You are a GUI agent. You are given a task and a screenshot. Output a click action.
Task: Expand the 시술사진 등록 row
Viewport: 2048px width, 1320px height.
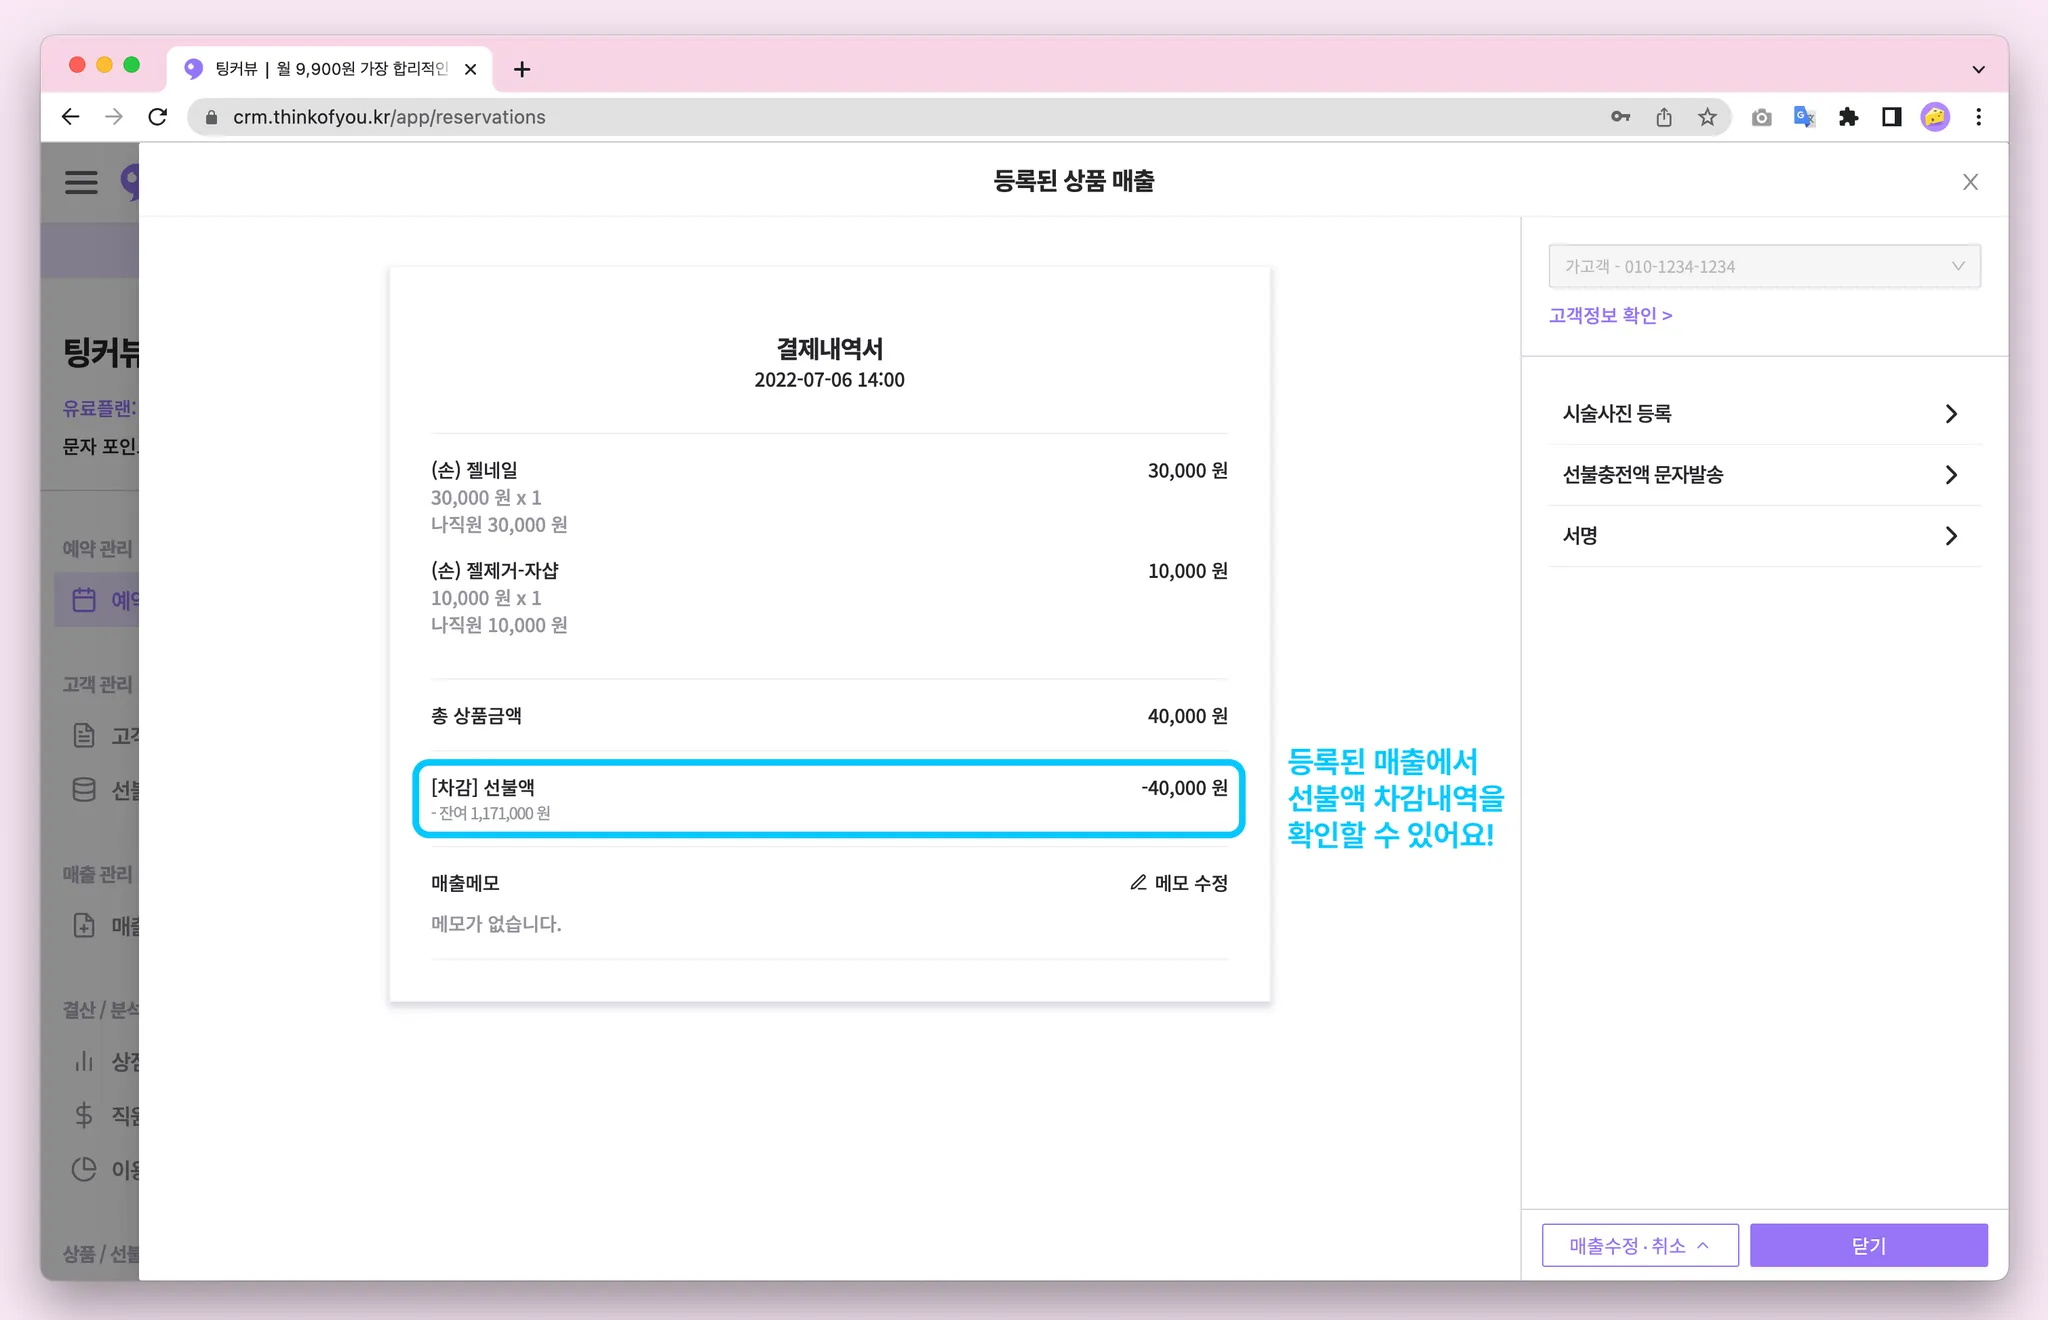[x=1764, y=414]
